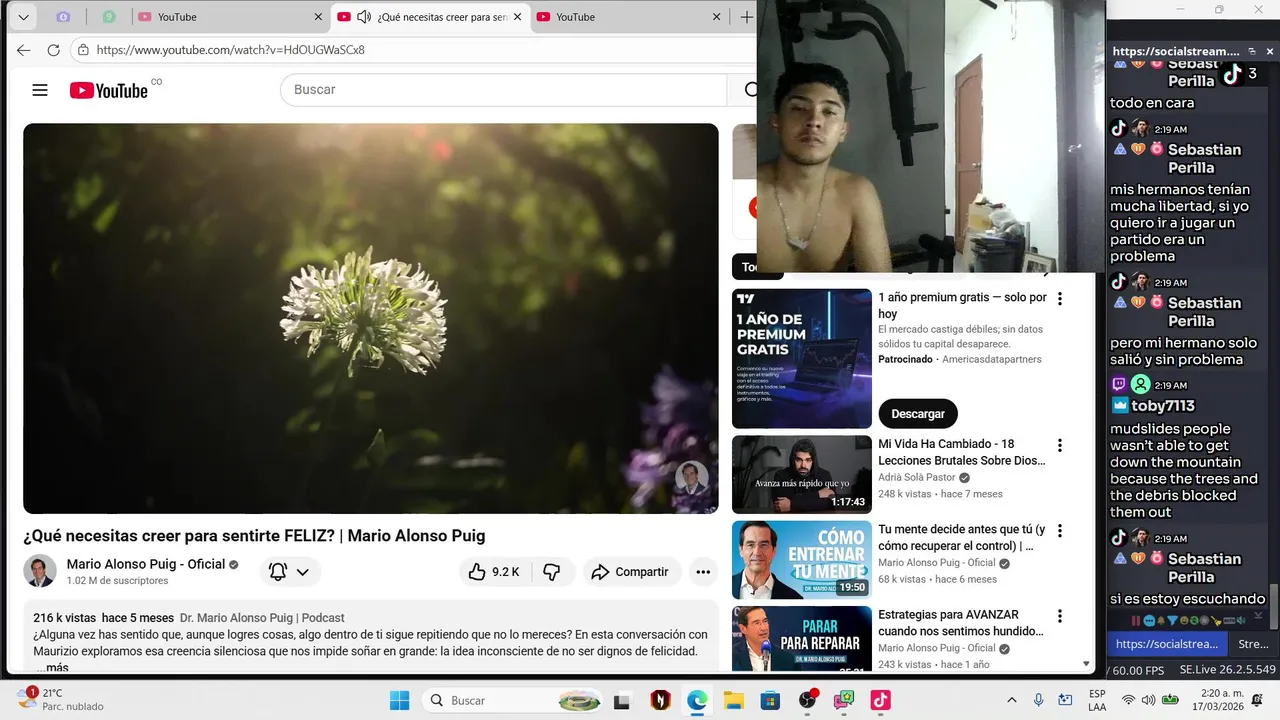Screen dimensions: 1280x720
Task: Open the volume tray icon
Action: [x=1149, y=700]
